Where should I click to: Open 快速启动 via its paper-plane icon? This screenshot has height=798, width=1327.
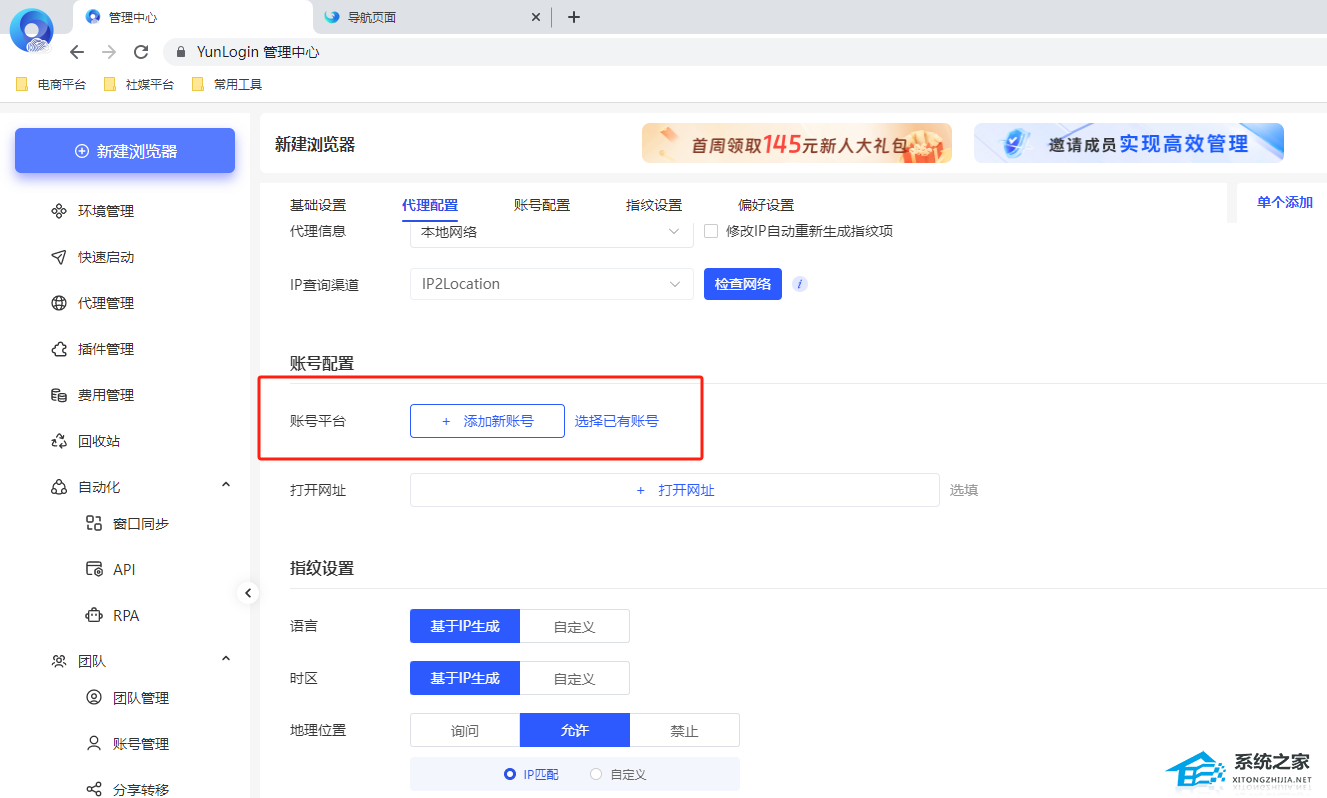click(59, 257)
